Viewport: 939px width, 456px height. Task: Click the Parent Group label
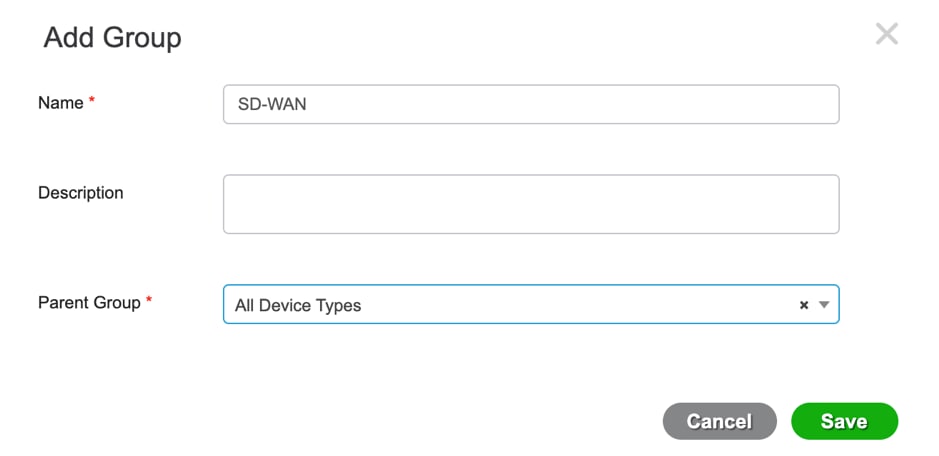click(x=89, y=302)
